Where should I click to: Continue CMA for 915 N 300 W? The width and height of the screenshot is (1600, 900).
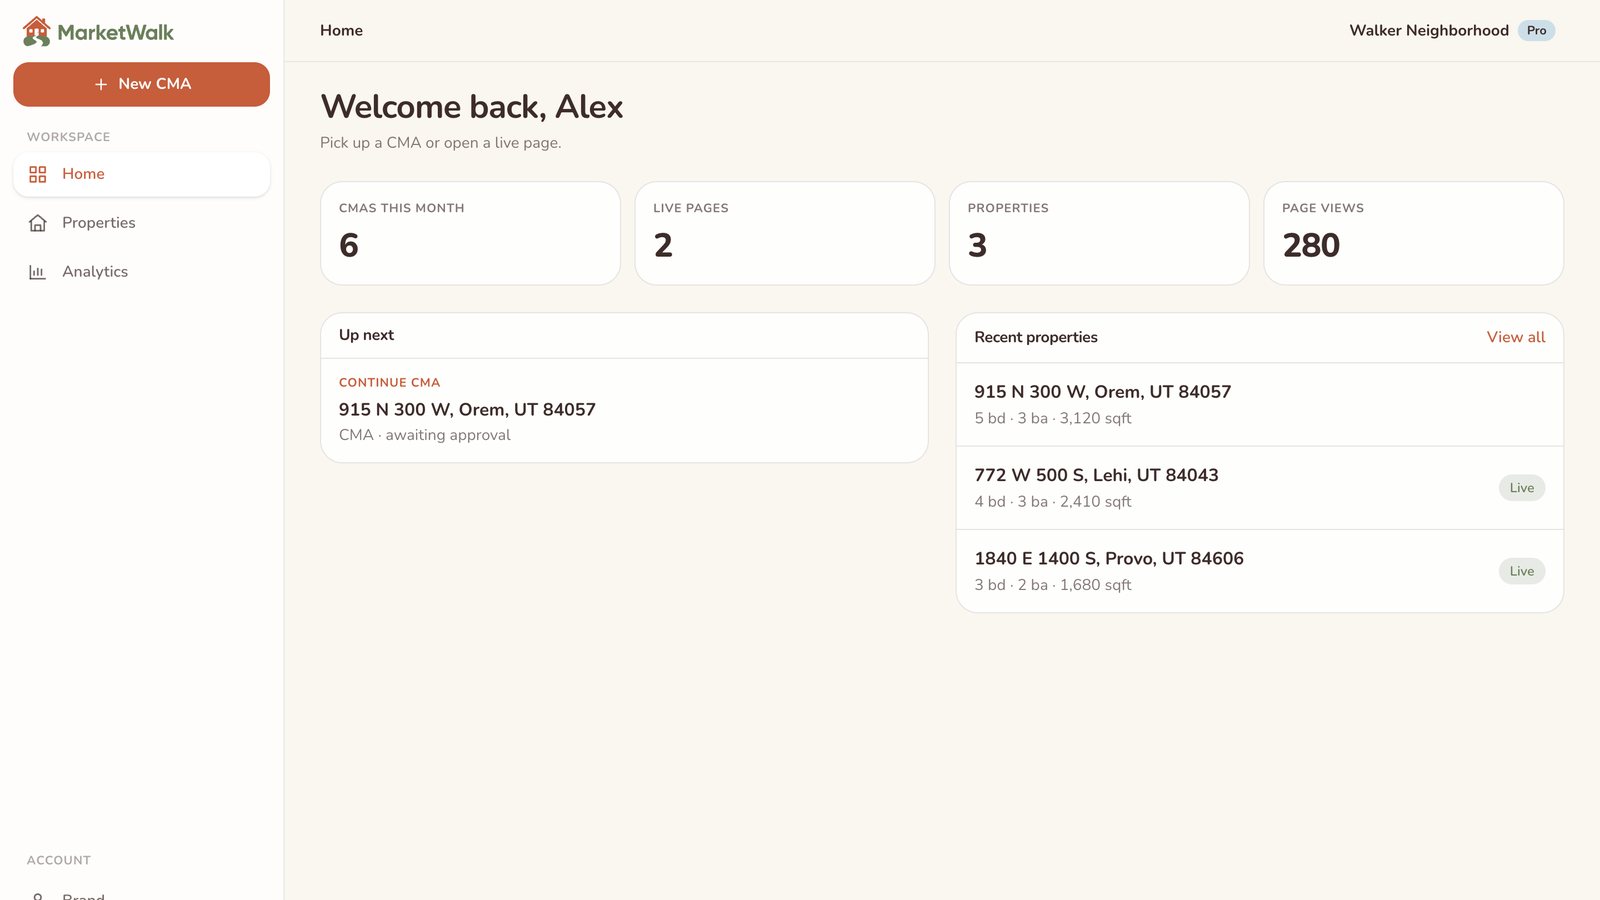(x=624, y=410)
